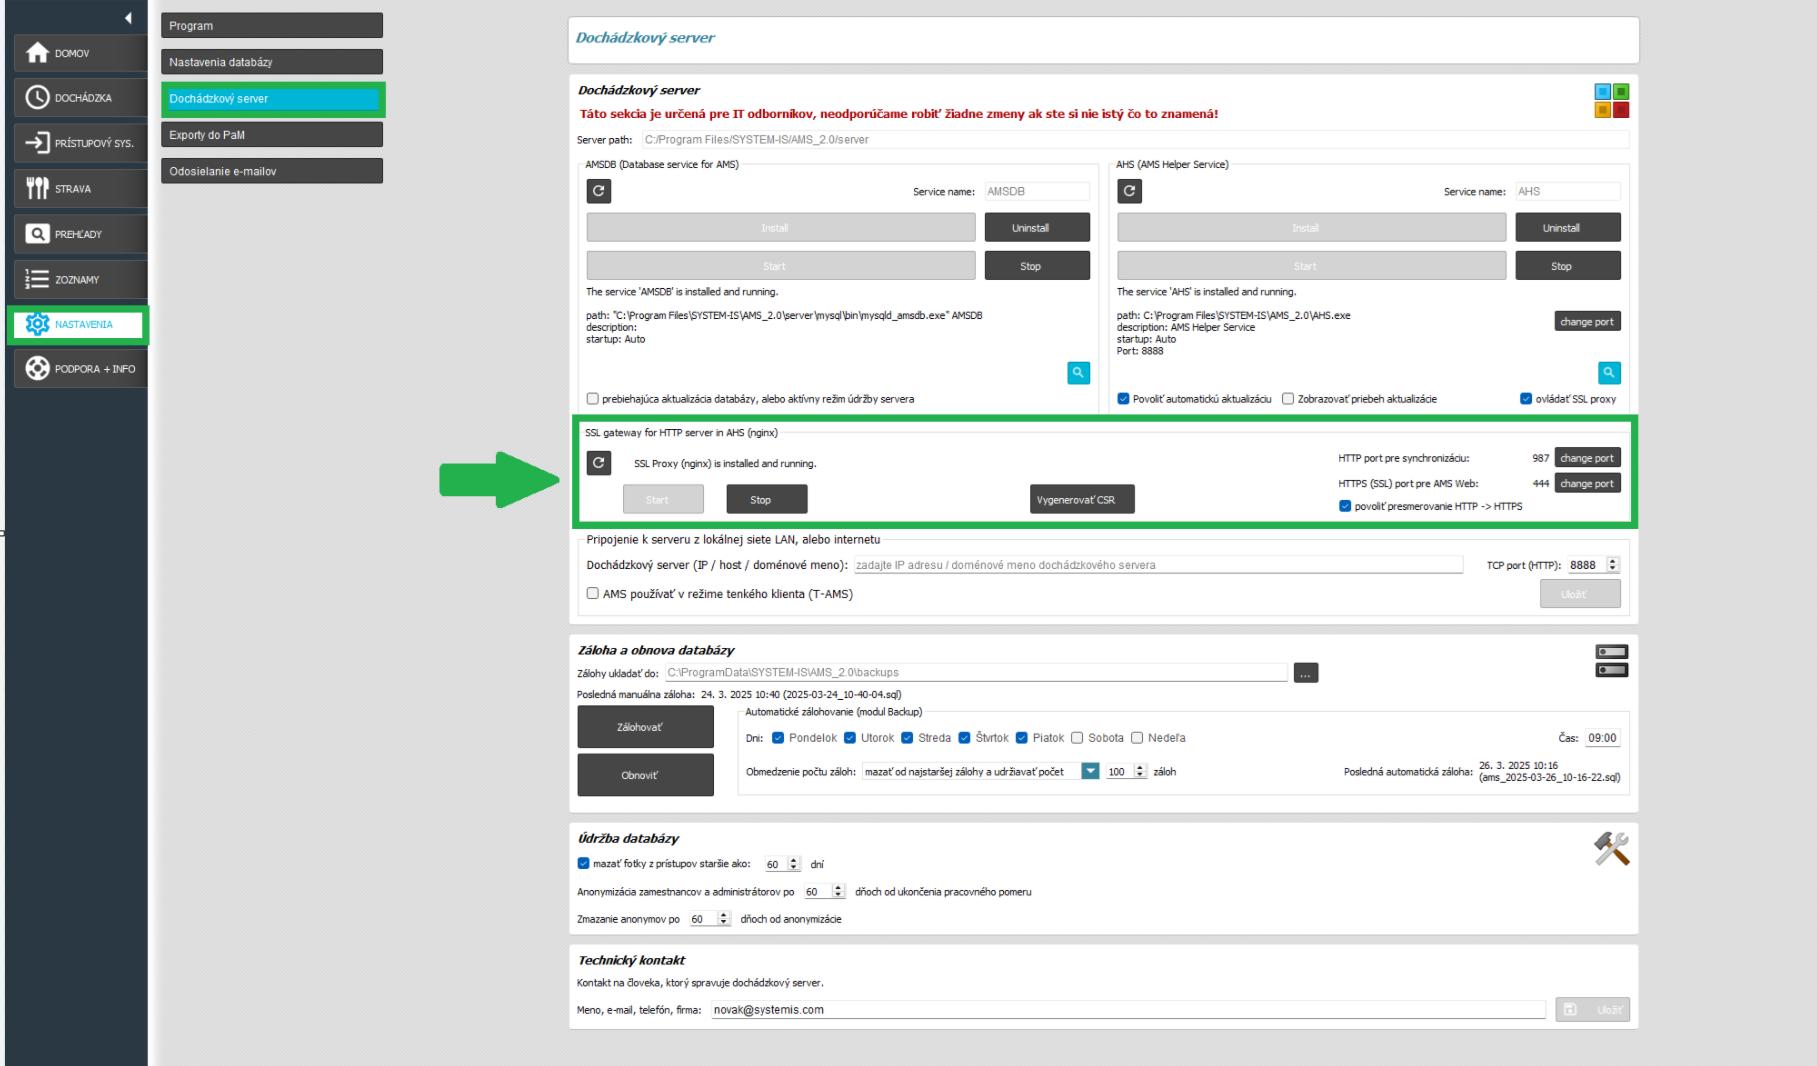Open the Nastavenia databázy menu item

(x=271, y=62)
